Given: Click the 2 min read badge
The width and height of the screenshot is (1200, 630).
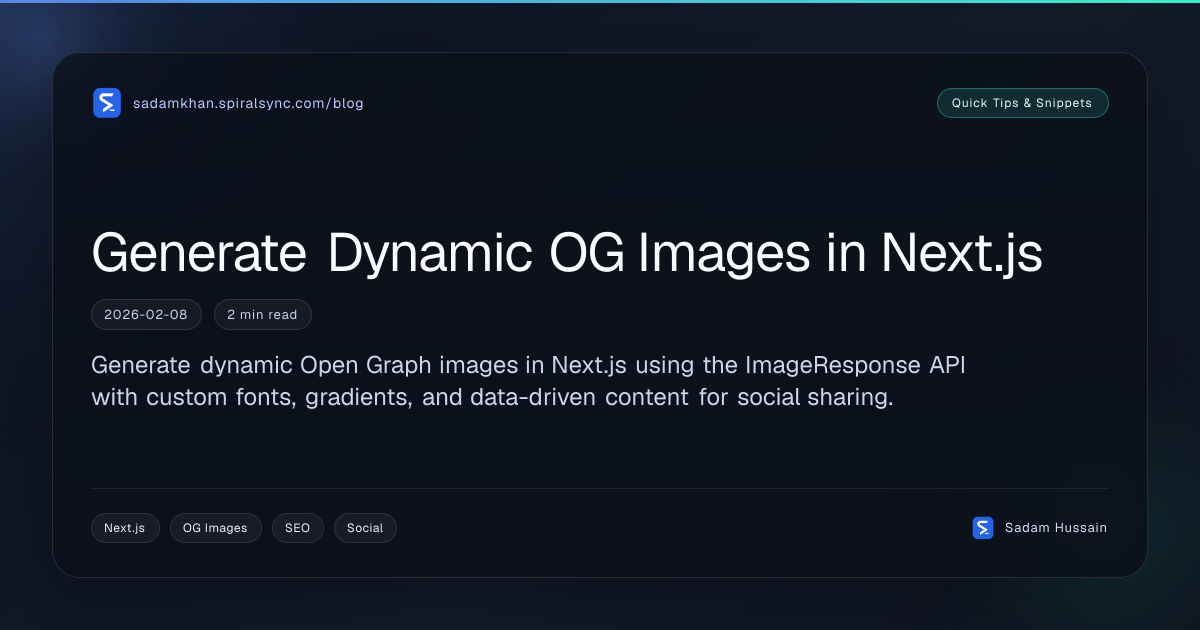Looking at the screenshot, I should pyautogui.click(x=262, y=315).
